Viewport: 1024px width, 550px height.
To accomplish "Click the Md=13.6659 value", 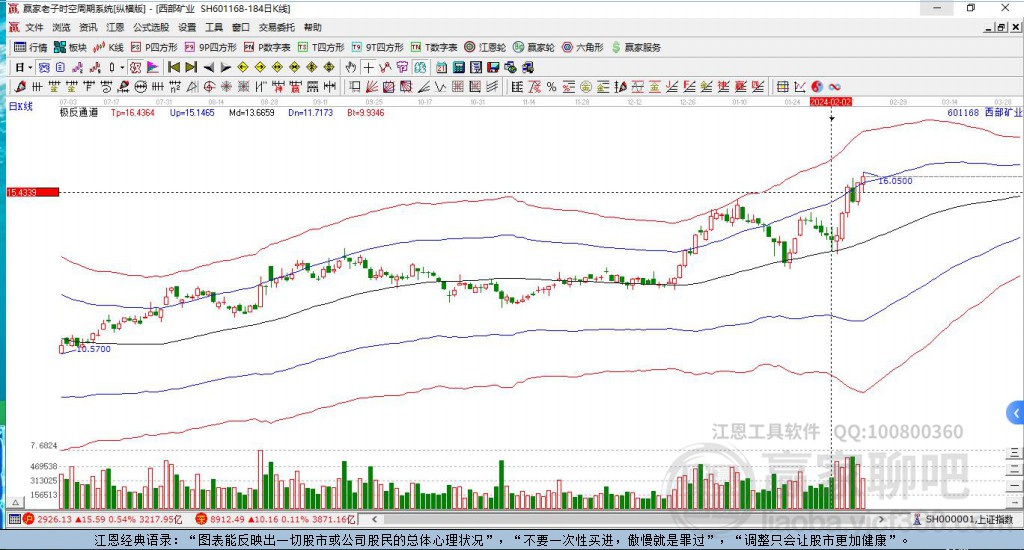I will coord(251,112).
